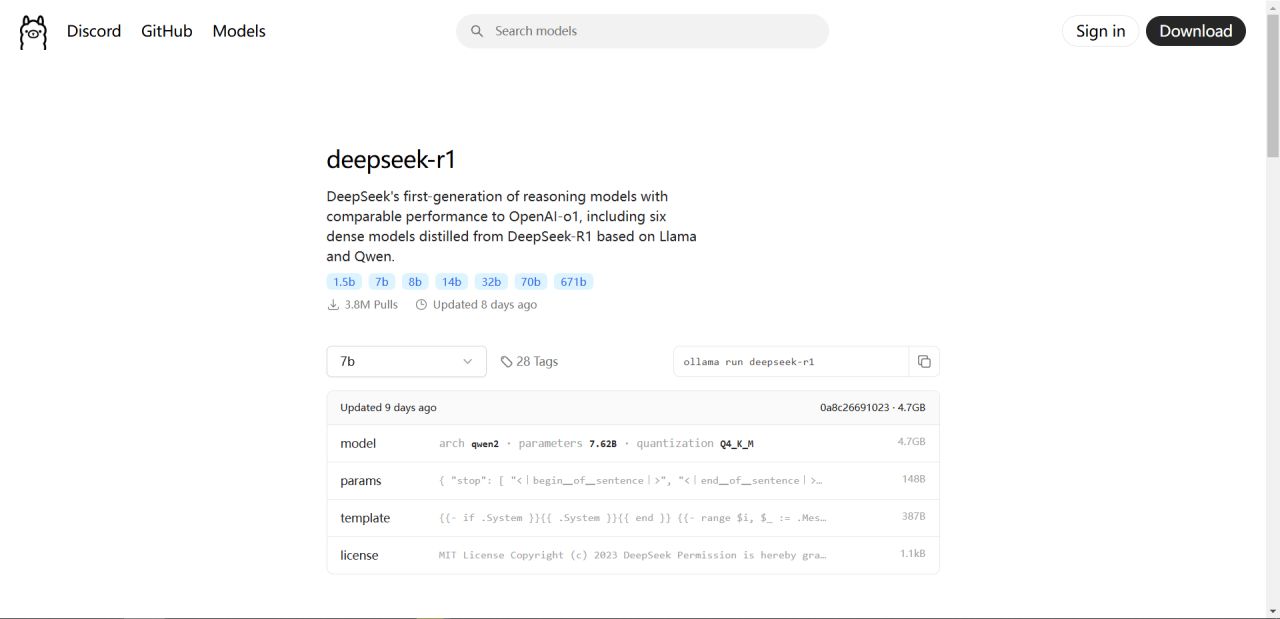Click the tag icon beside 28 Tags
The image size is (1280, 619).
point(506,361)
